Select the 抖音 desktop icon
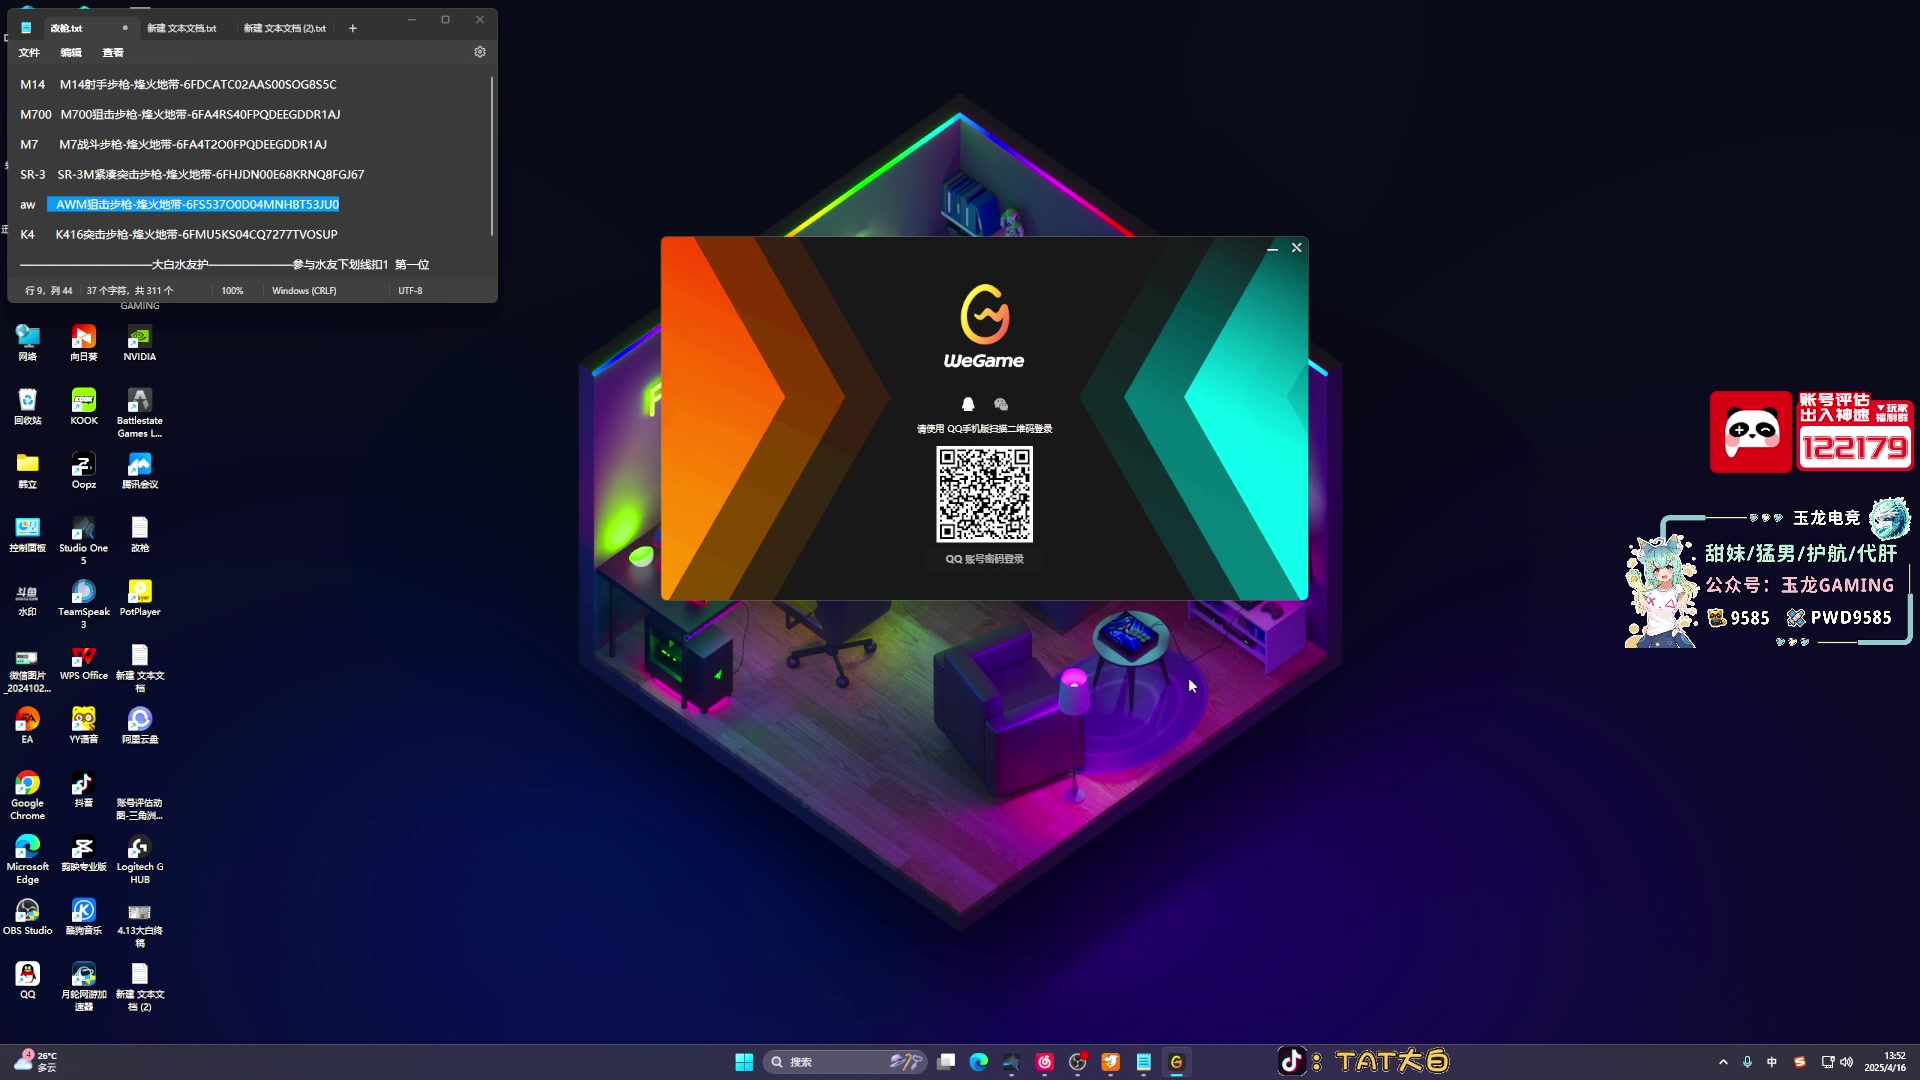 click(84, 791)
